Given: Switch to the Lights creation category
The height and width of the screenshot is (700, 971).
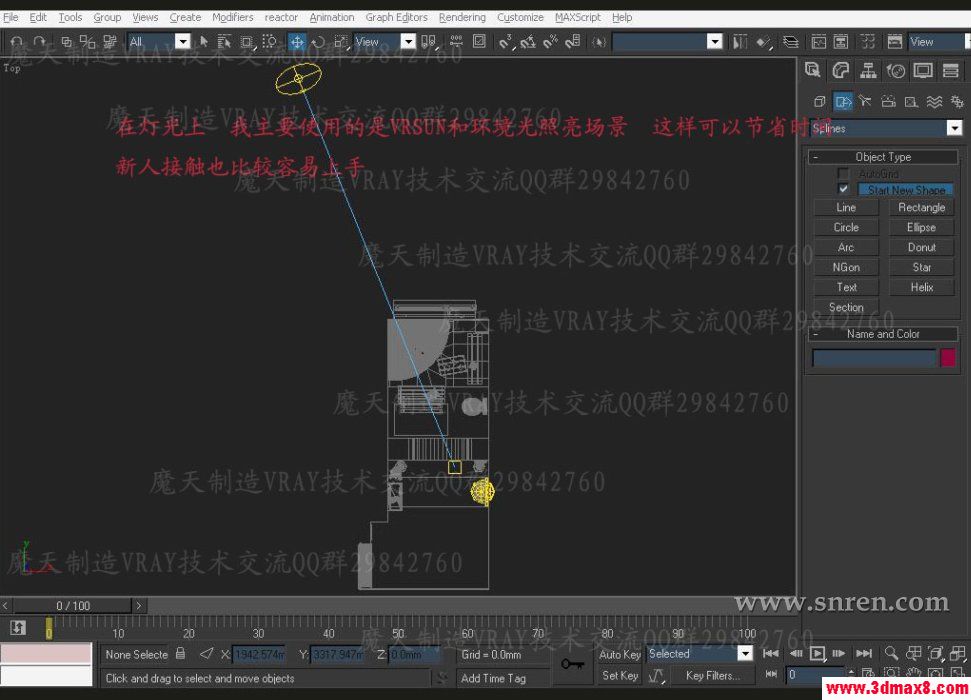Looking at the screenshot, I should coord(866,101).
